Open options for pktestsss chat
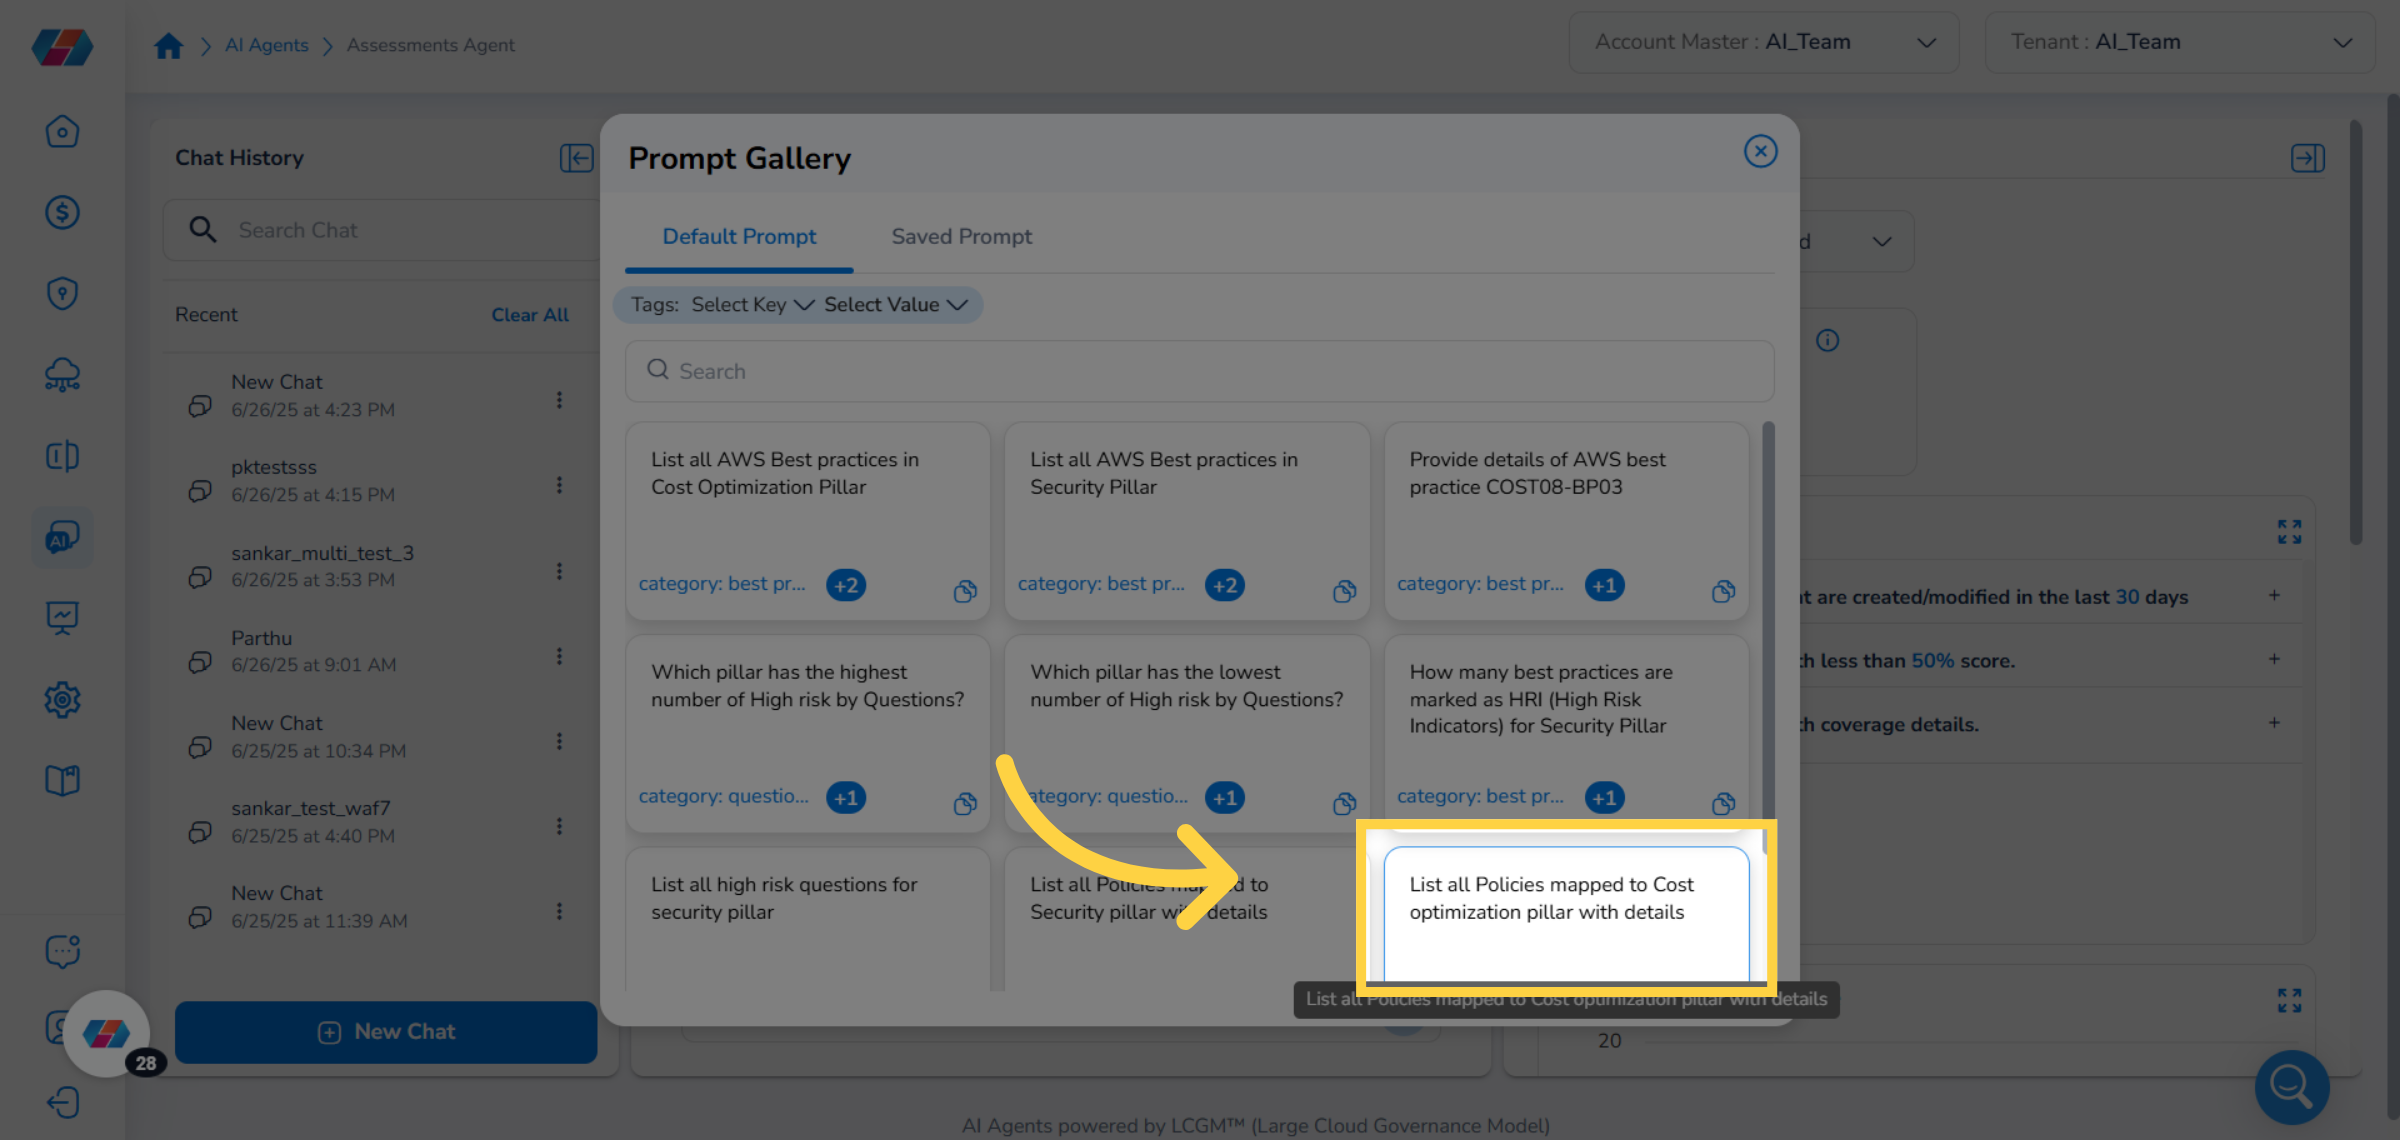Screen dimensions: 2400x1140 [559, 485]
